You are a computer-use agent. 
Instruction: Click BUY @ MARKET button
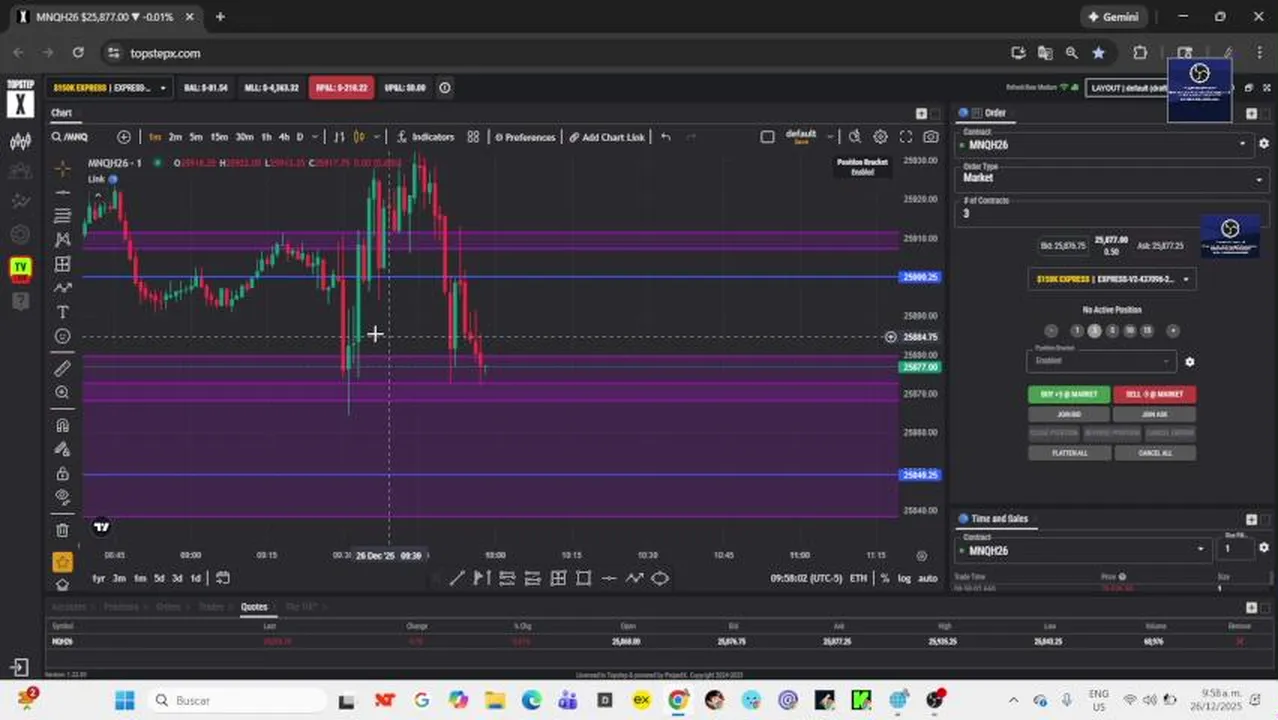tap(1069, 394)
